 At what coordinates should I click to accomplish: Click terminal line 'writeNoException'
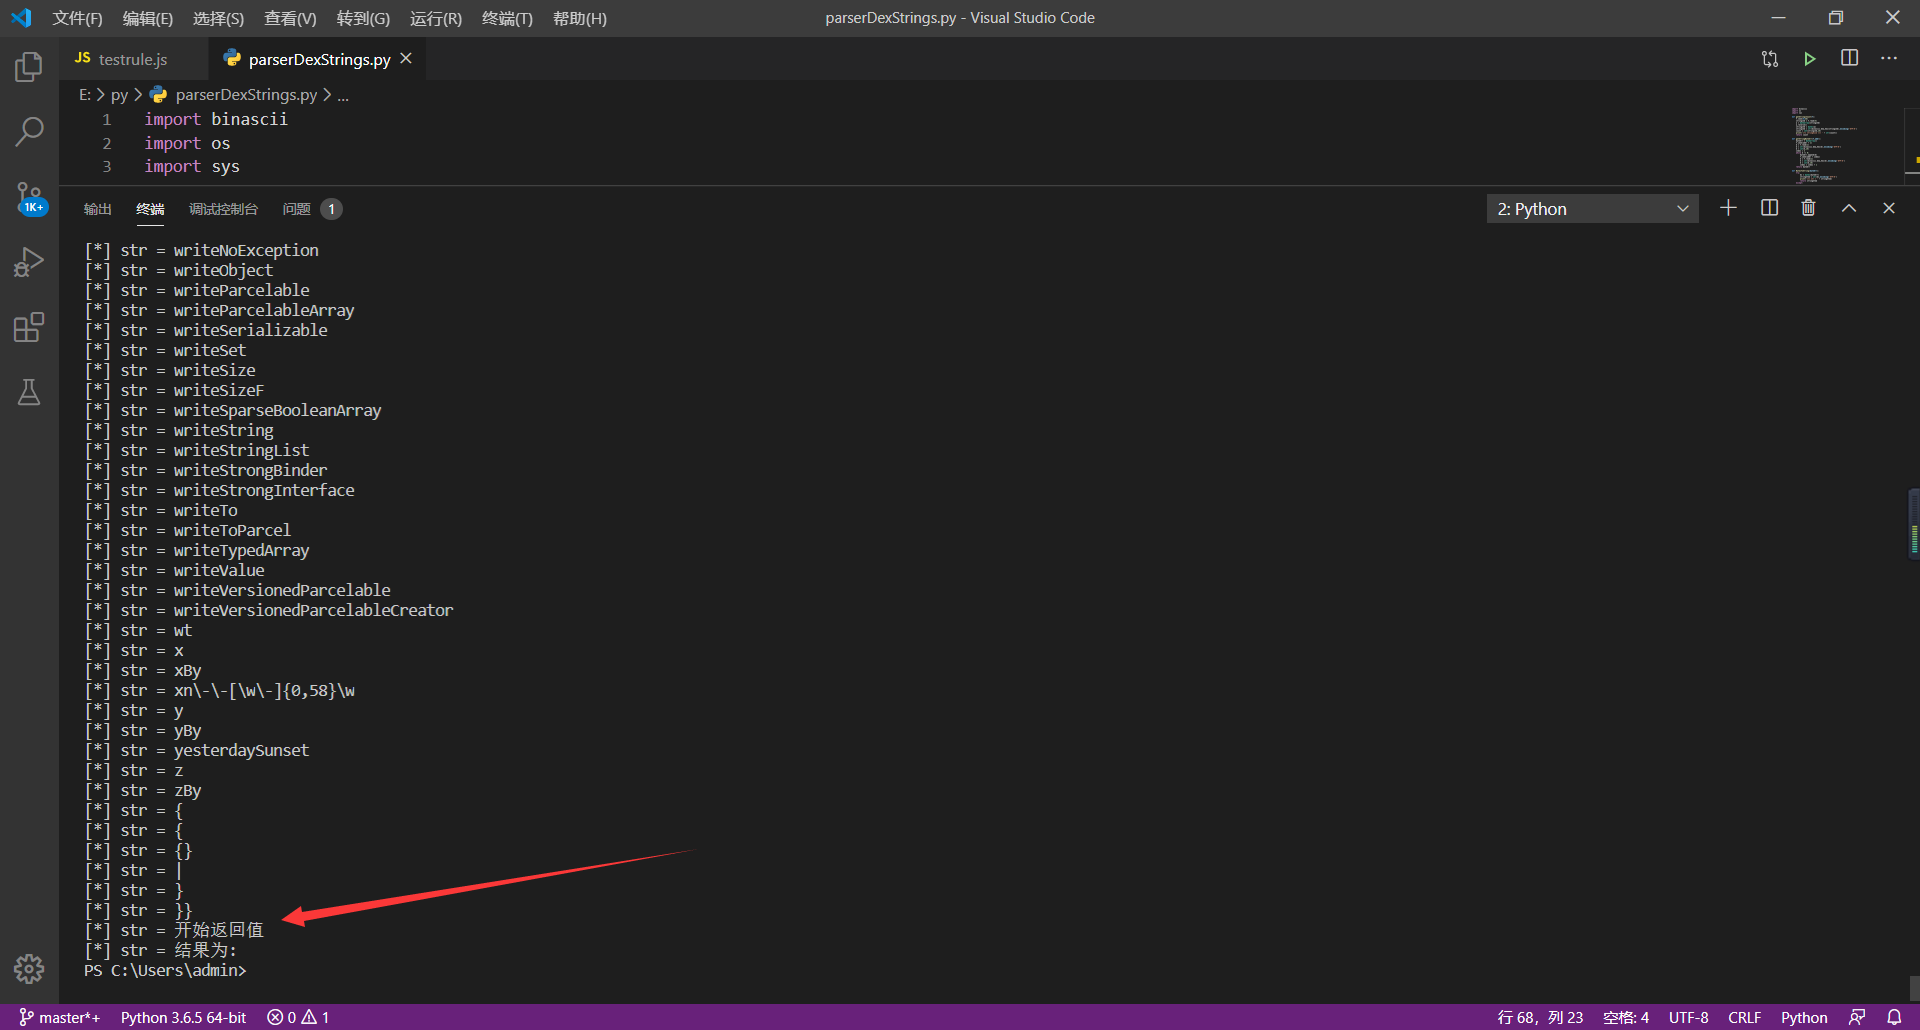[x=202, y=250]
